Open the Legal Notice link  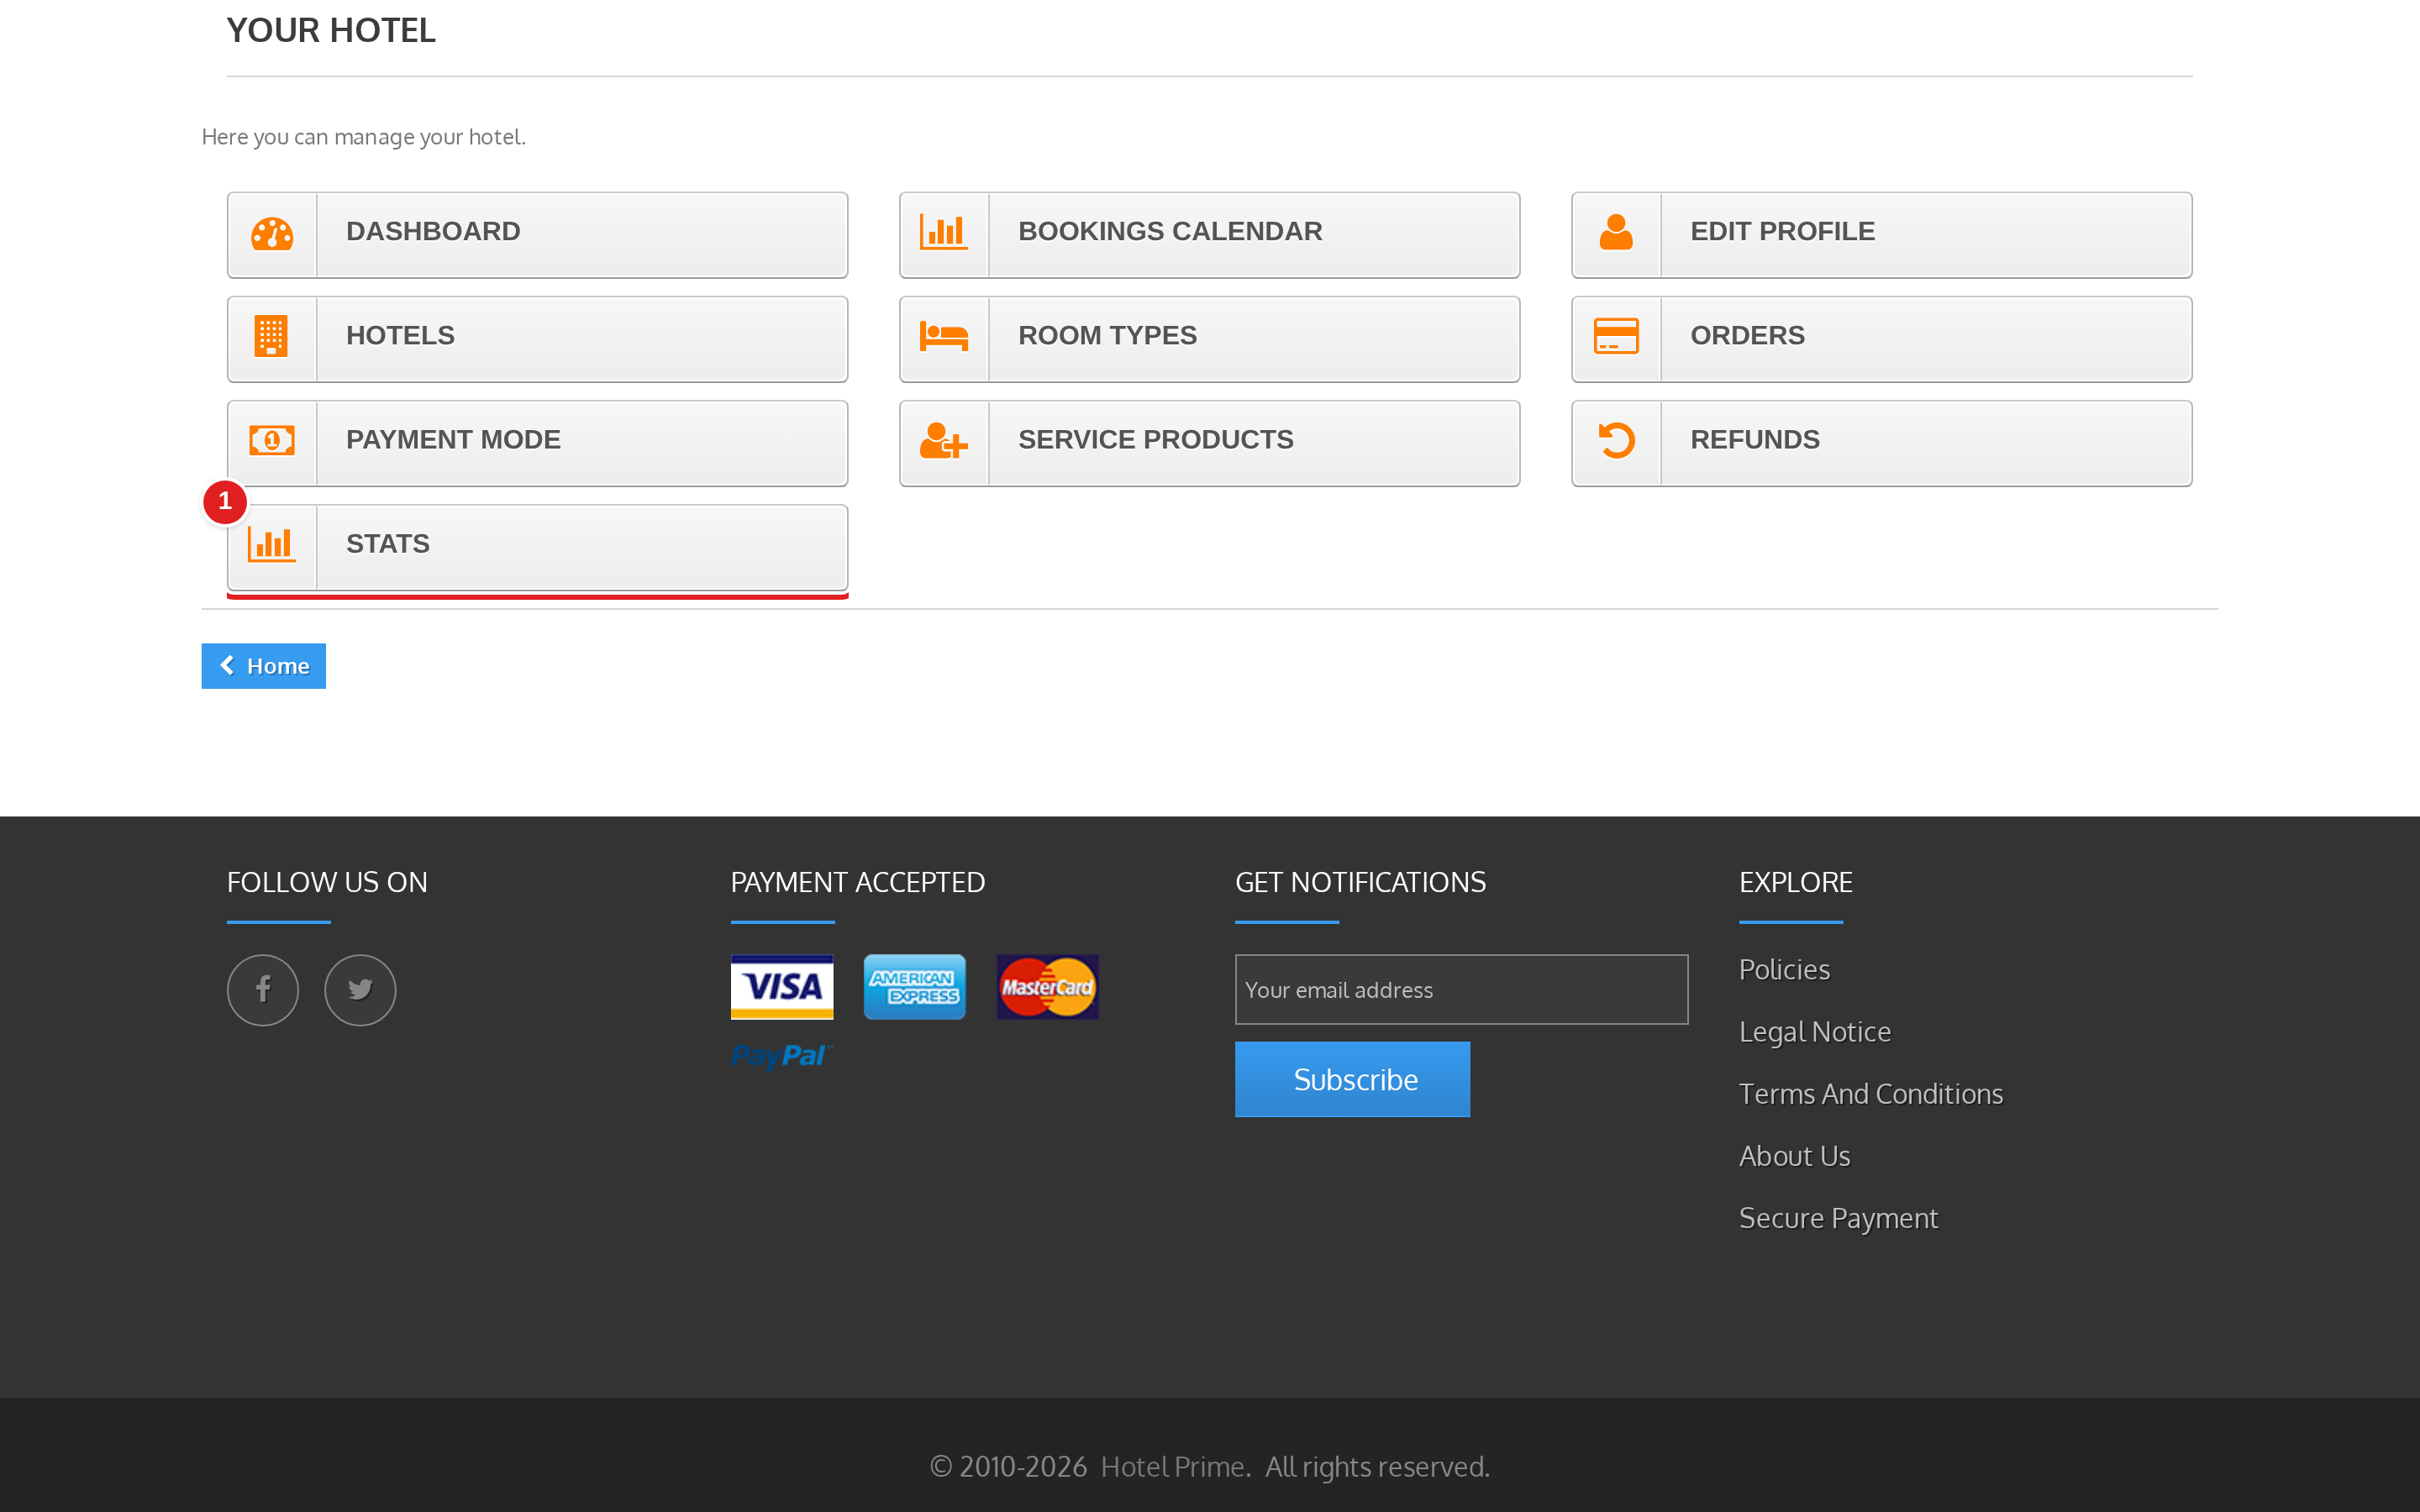point(1814,1032)
